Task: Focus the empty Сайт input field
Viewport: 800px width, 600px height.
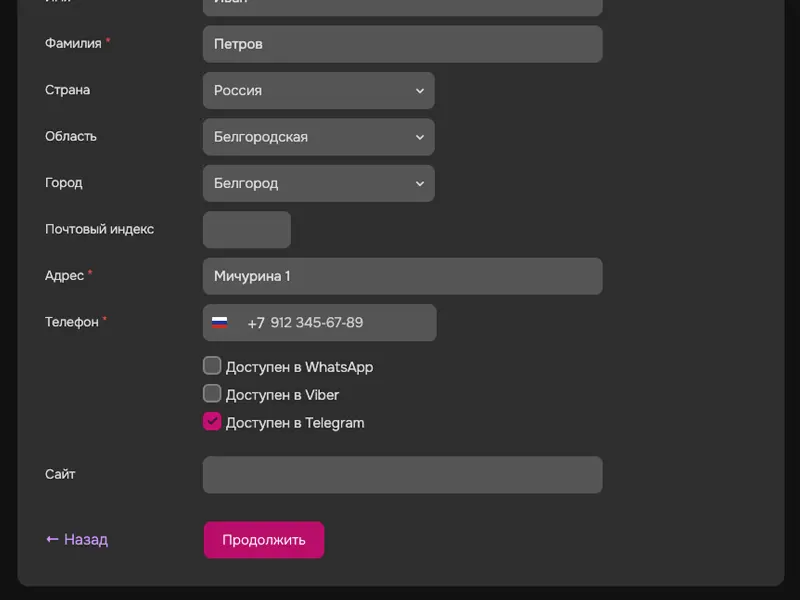Action: pos(402,475)
